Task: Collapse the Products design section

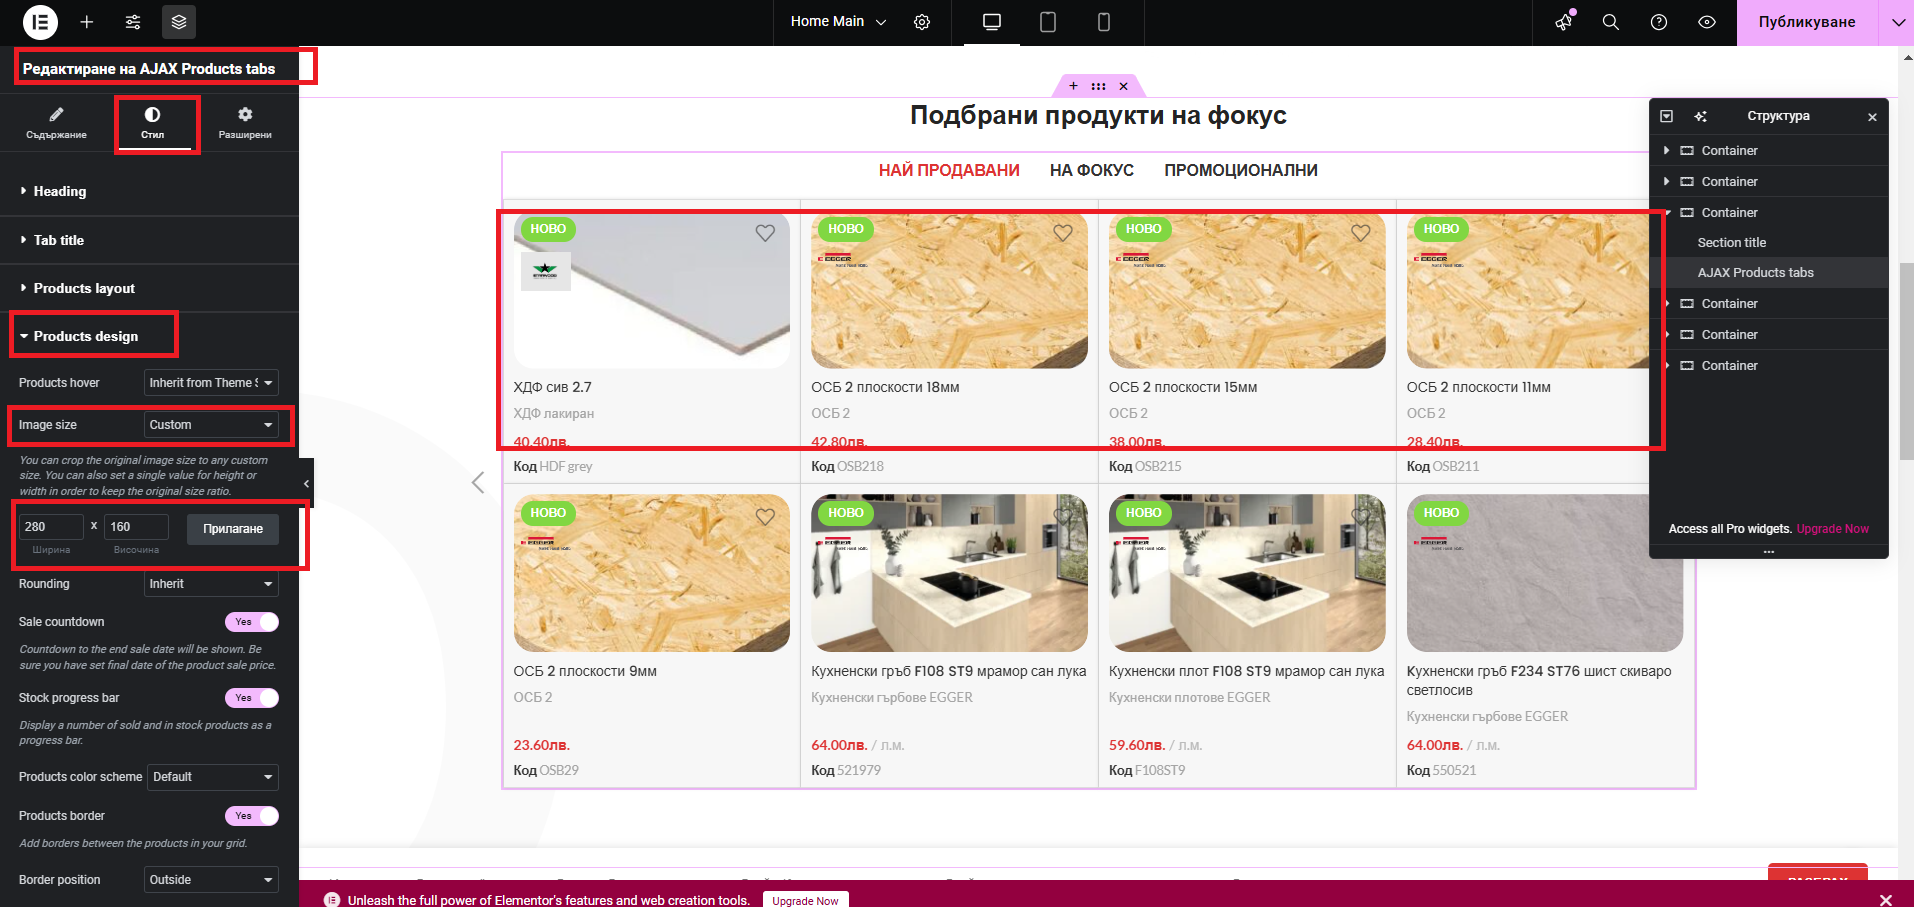Action: [x=149, y=336]
